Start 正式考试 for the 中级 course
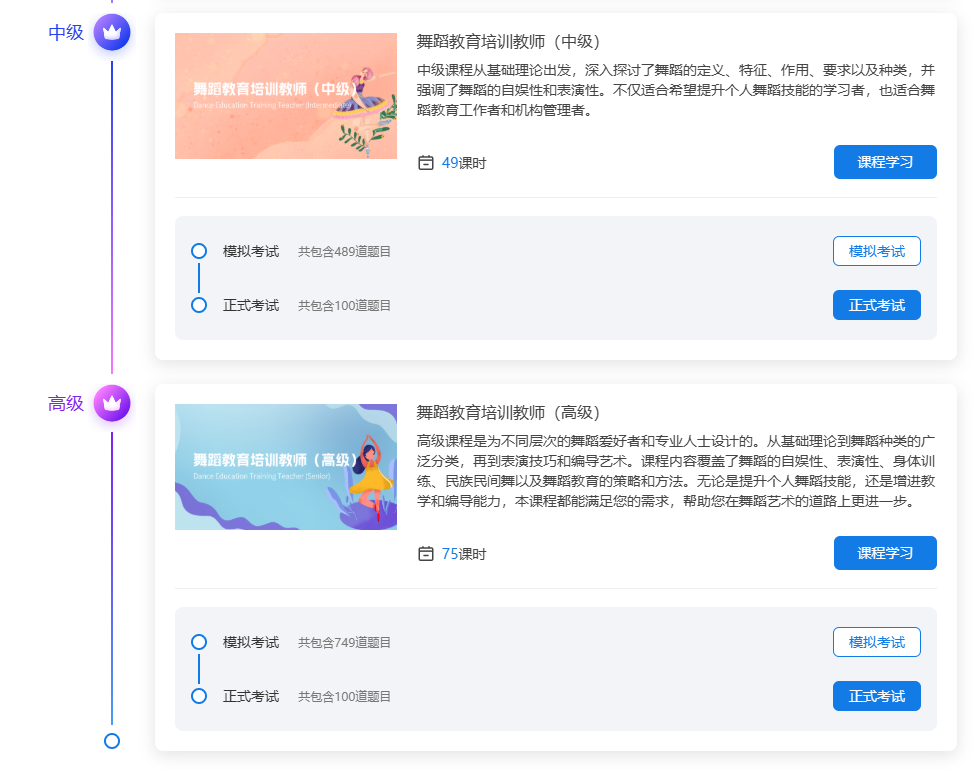 [x=877, y=305]
